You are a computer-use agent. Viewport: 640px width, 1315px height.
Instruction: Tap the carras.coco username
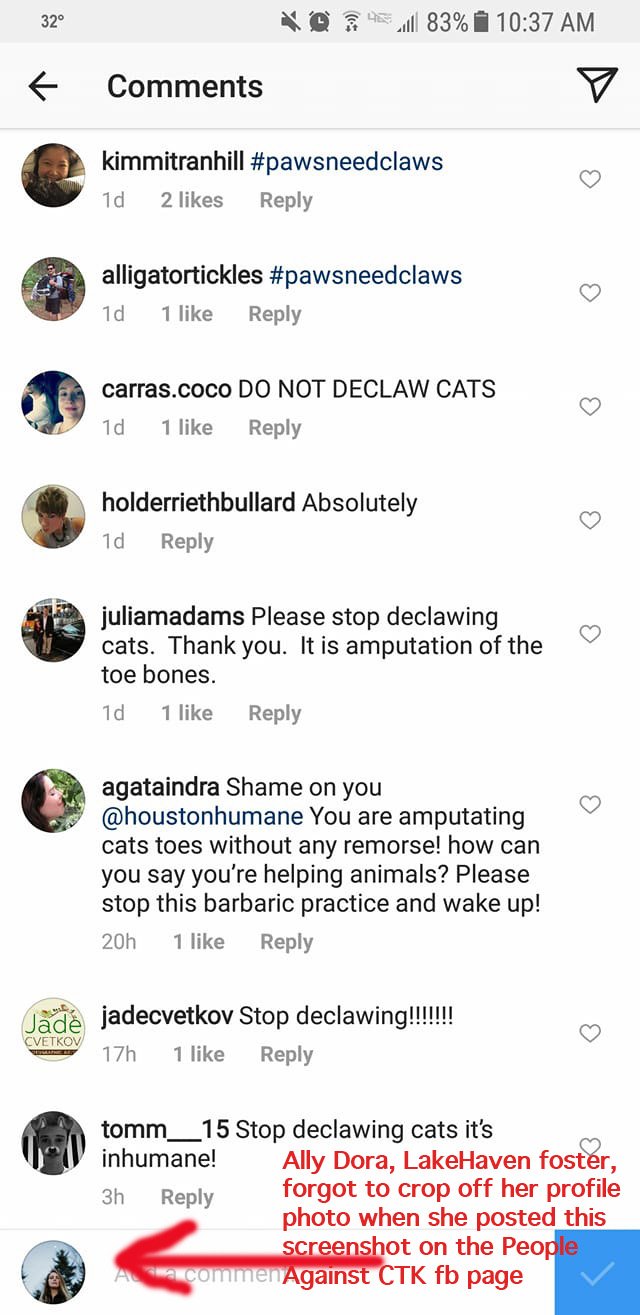[x=166, y=389]
